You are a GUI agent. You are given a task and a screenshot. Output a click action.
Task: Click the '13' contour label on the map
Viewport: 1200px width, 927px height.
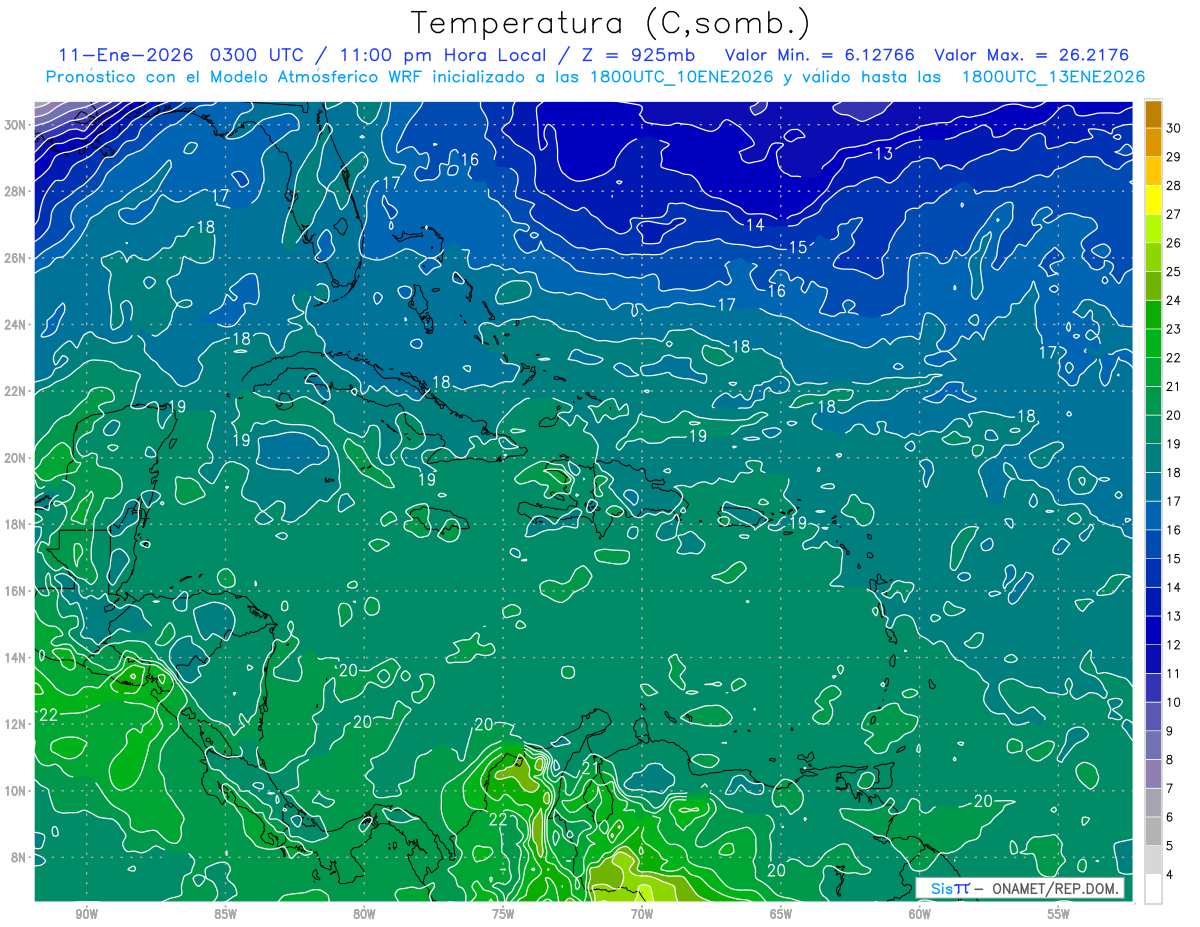884,154
